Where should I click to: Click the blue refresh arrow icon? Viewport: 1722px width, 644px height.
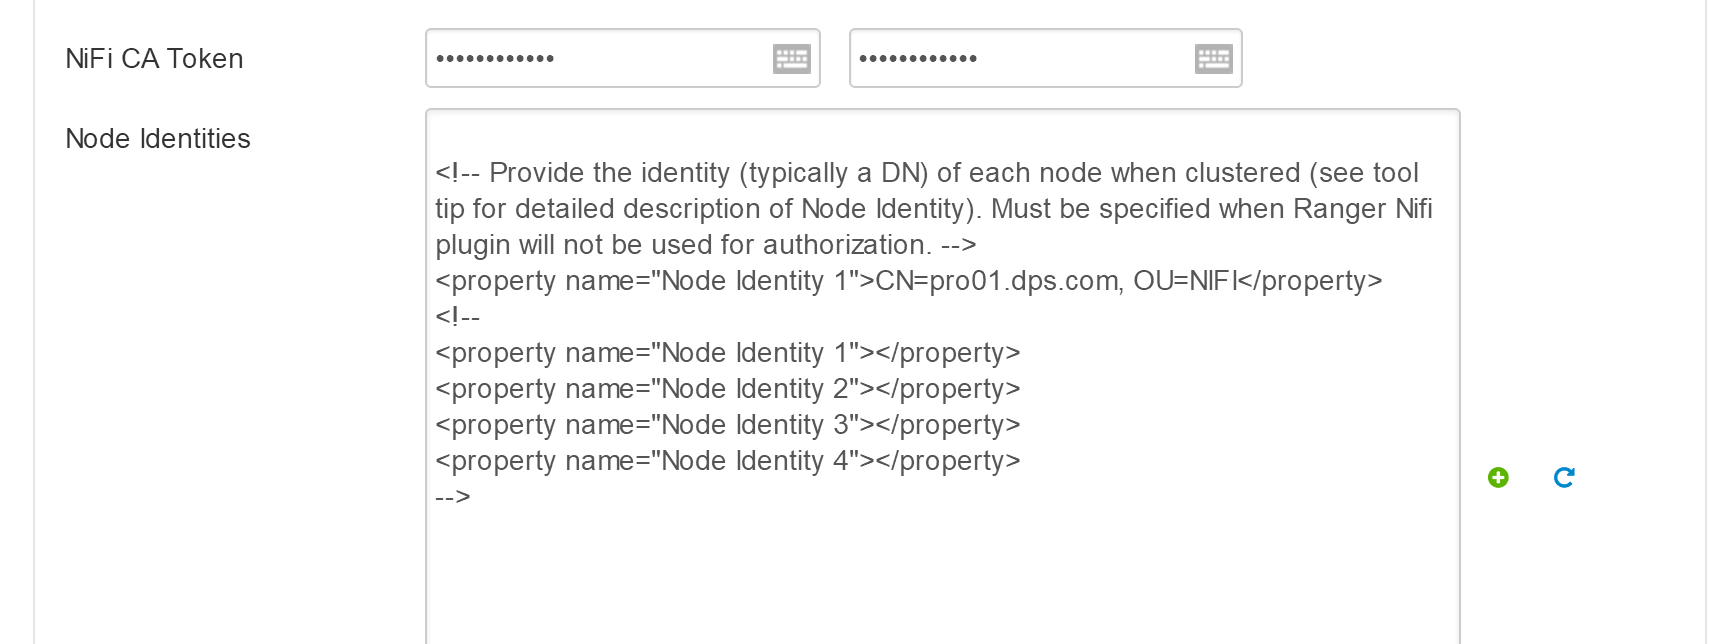coord(1564,478)
